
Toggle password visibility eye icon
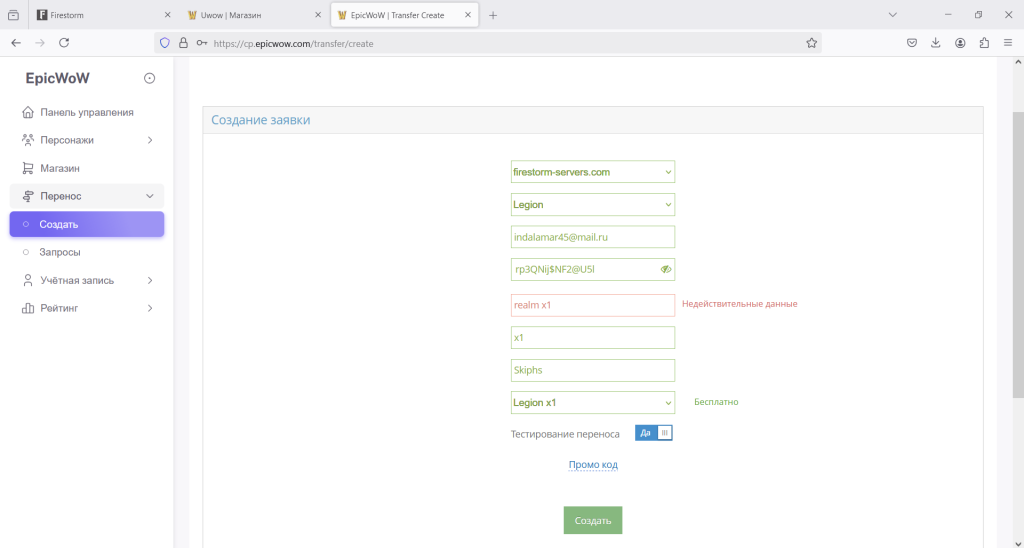coord(666,269)
